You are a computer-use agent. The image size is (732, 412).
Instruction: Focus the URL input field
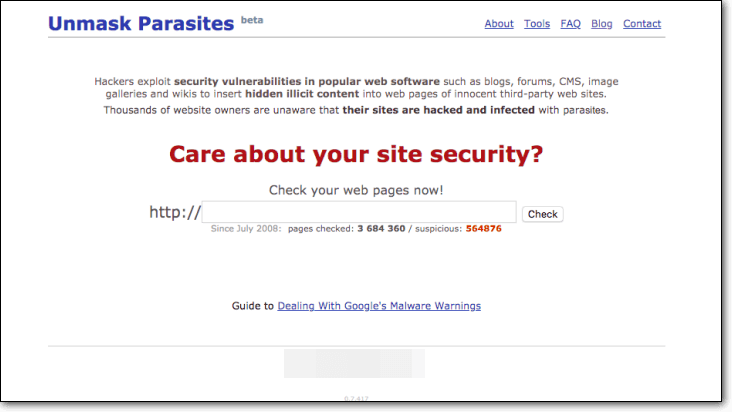coord(360,212)
